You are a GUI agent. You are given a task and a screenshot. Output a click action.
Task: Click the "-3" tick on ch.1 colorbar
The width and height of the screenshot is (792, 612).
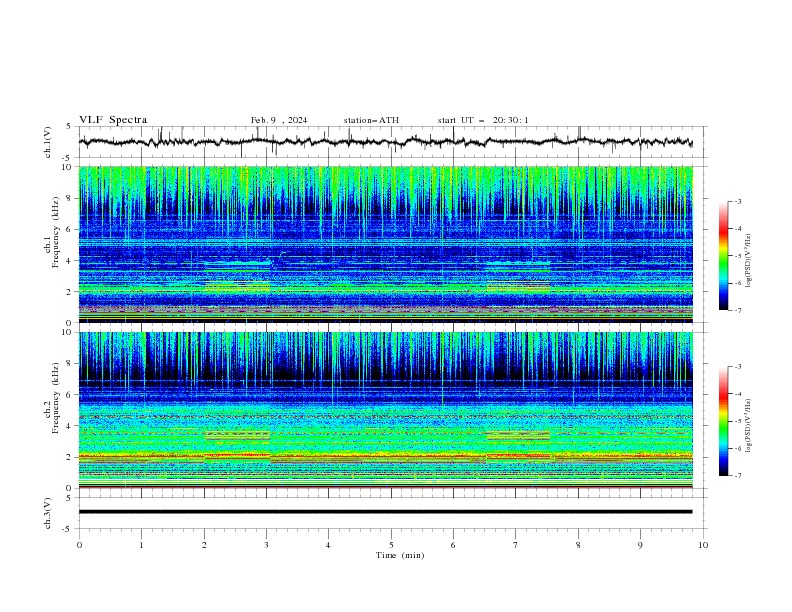tap(738, 201)
